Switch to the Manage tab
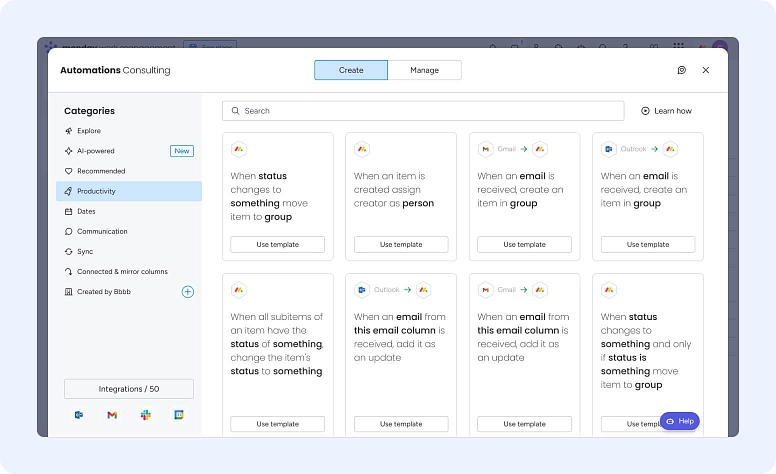Viewport: 776px width, 474px height. pyautogui.click(x=424, y=70)
